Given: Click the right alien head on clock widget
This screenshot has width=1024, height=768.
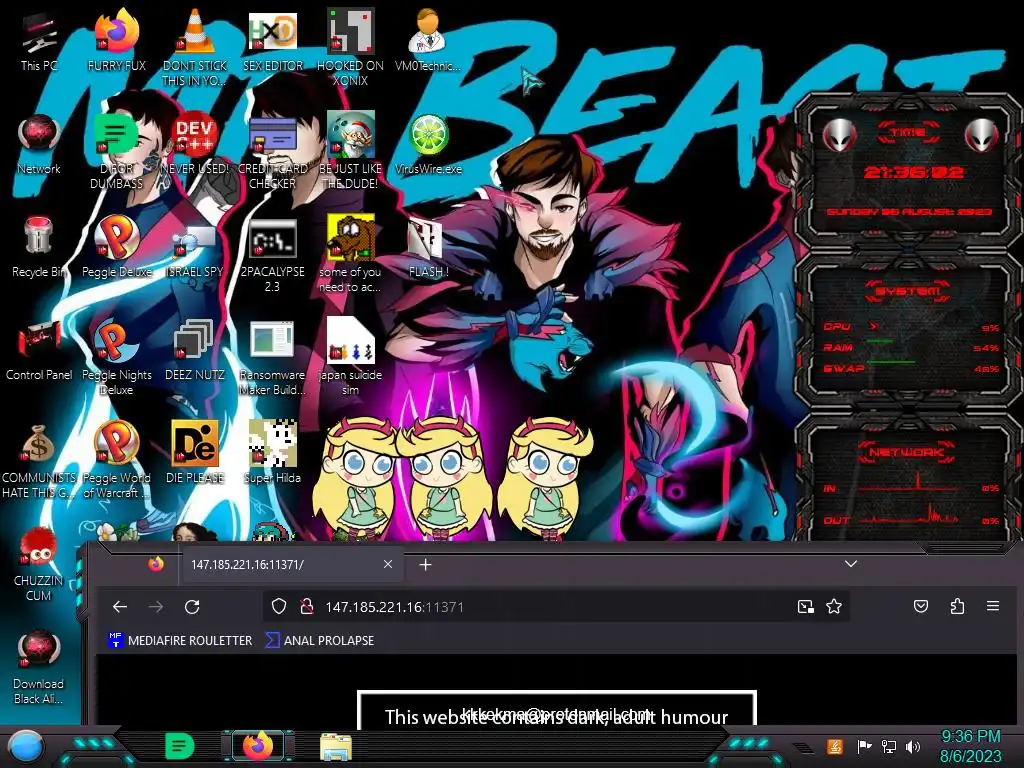Looking at the screenshot, I should (981, 135).
